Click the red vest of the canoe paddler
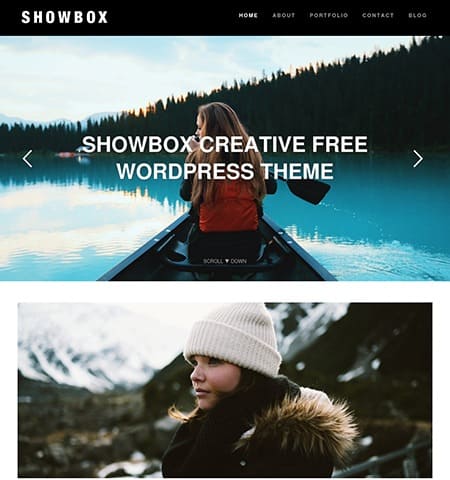The height and width of the screenshot is (480, 450). pos(229,207)
